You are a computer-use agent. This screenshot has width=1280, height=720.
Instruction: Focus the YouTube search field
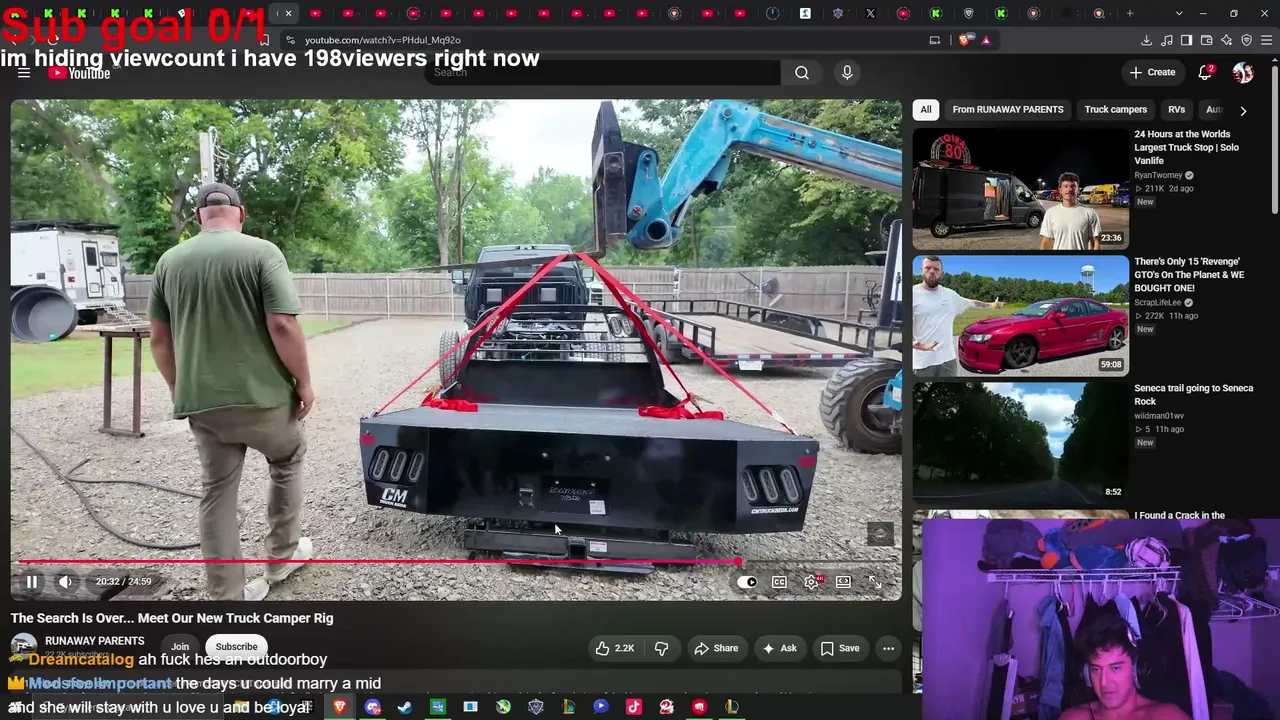(603, 72)
